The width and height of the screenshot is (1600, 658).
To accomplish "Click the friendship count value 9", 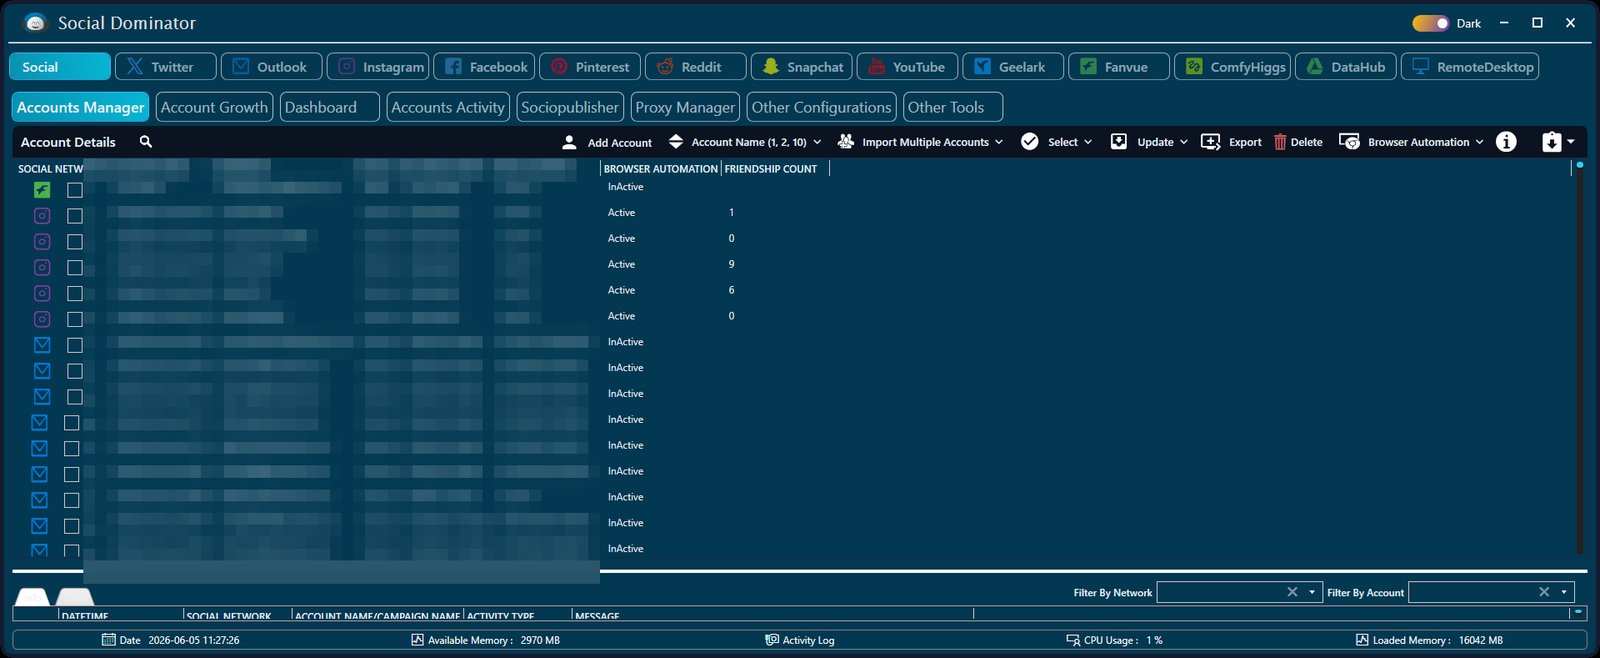I will coord(731,264).
